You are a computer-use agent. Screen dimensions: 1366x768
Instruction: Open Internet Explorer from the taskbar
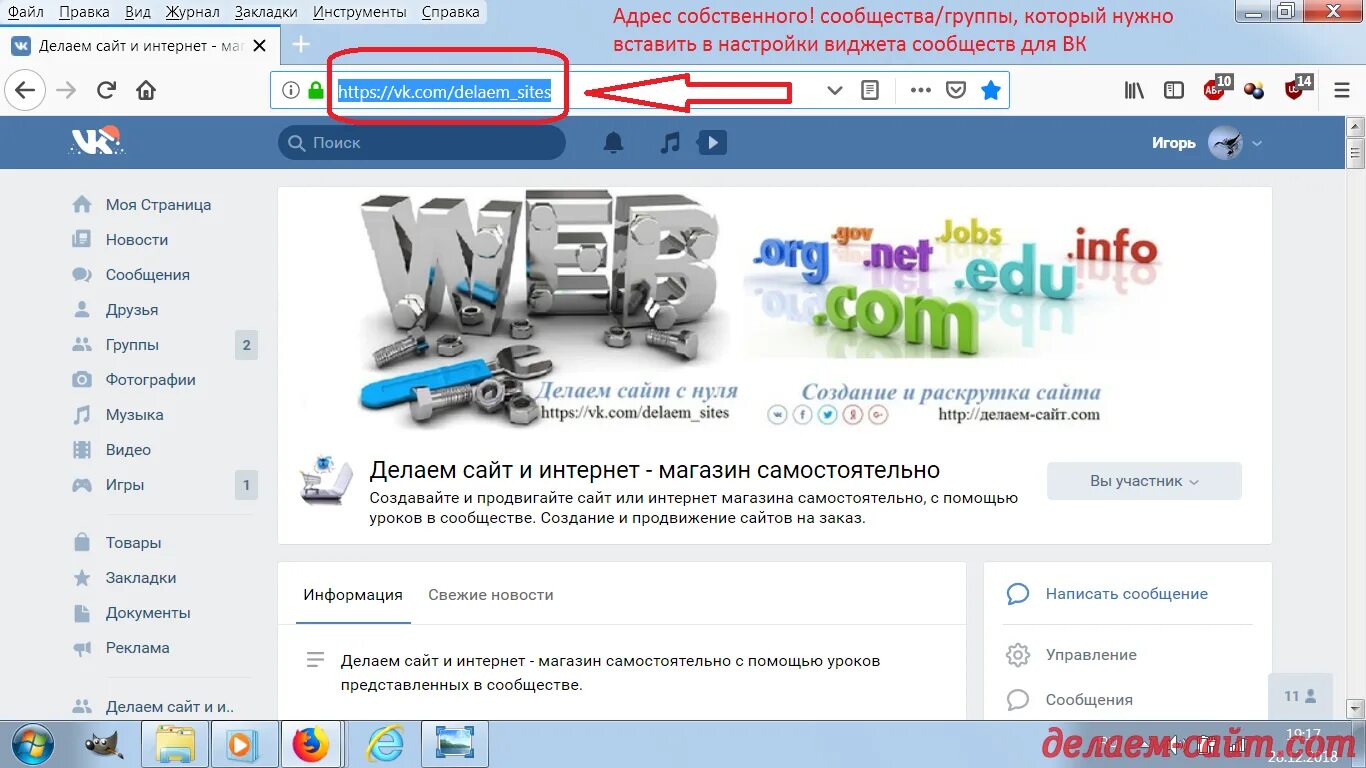point(384,744)
